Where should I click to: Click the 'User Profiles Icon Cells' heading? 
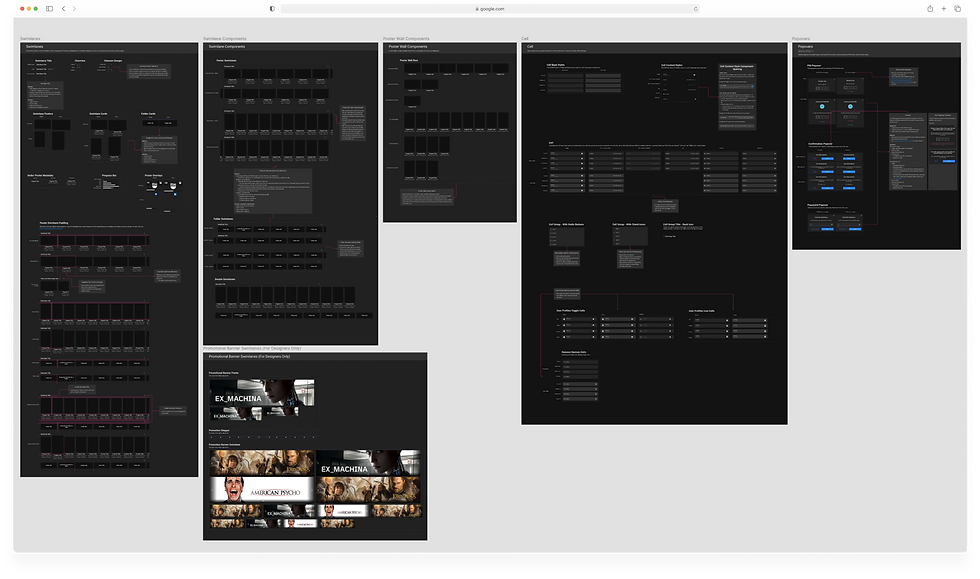click(x=701, y=311)
